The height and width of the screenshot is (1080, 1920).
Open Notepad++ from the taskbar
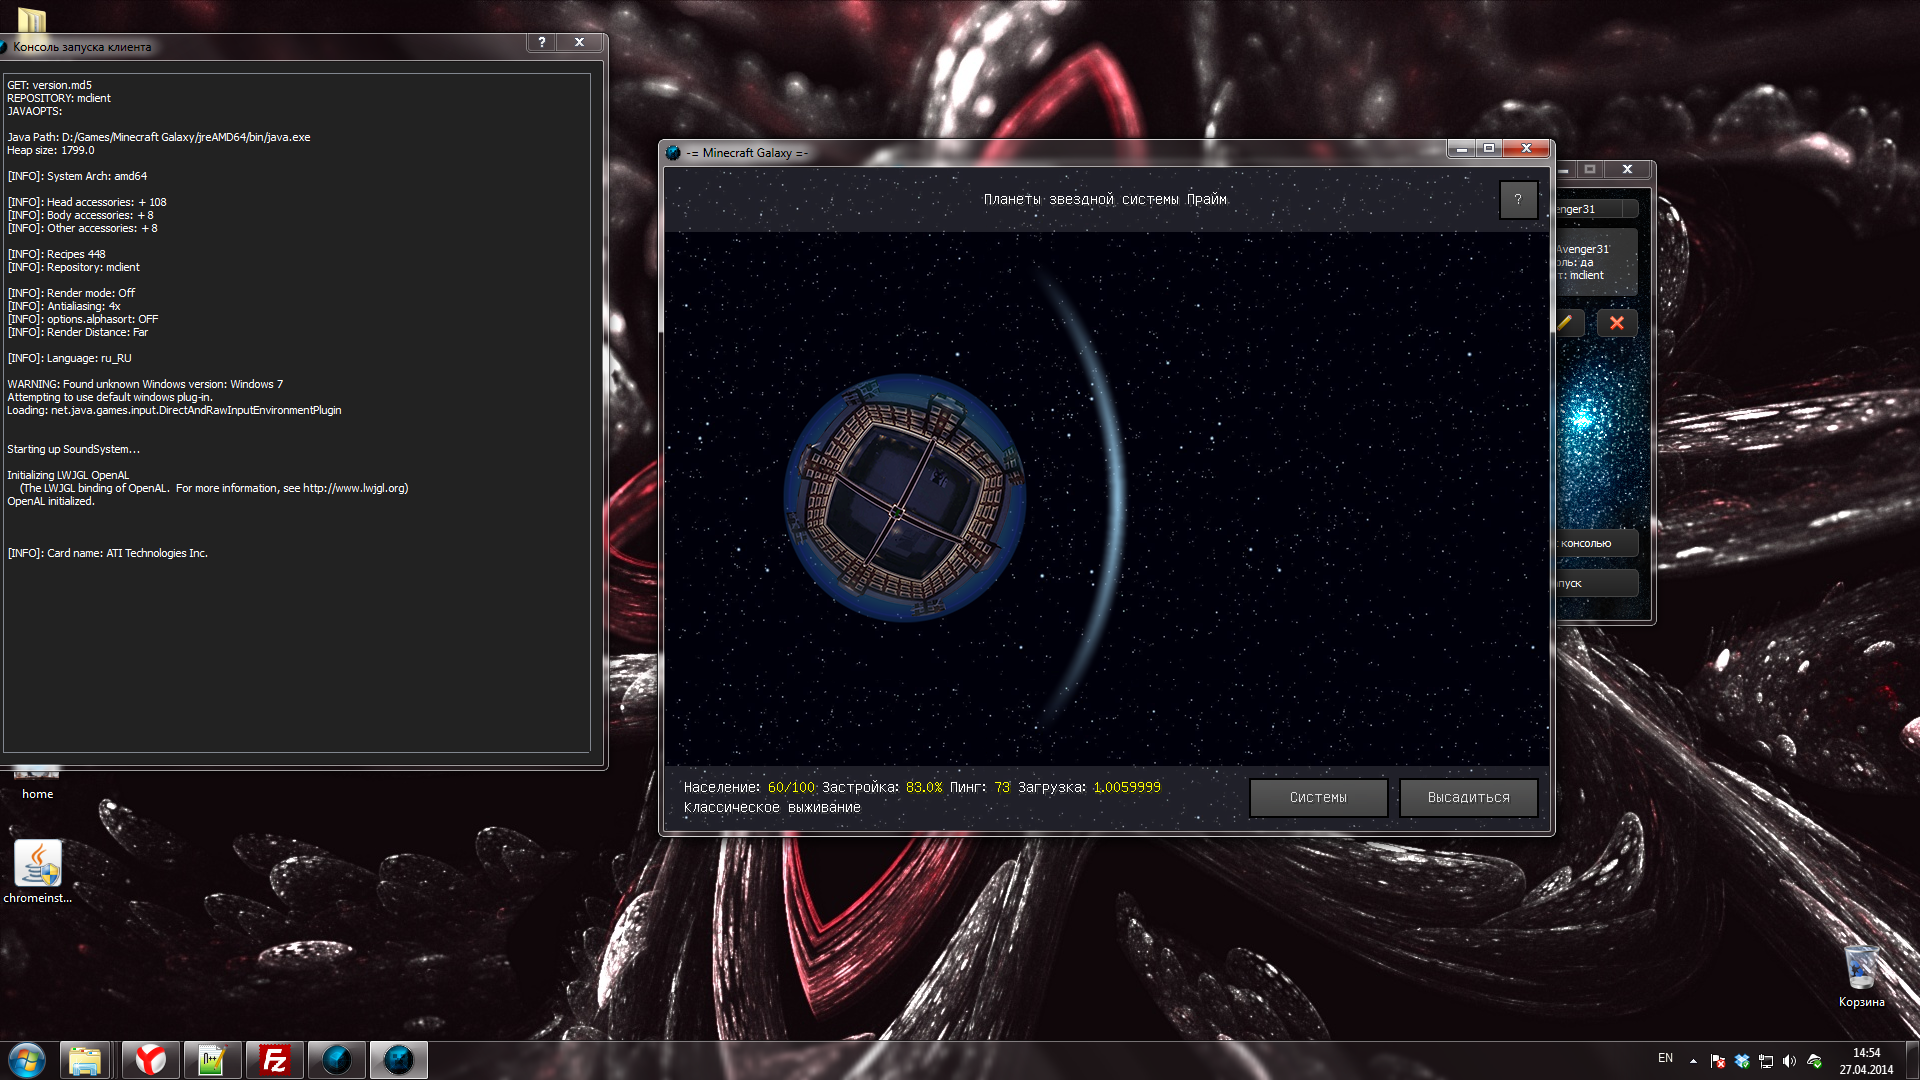[213, 1060]
